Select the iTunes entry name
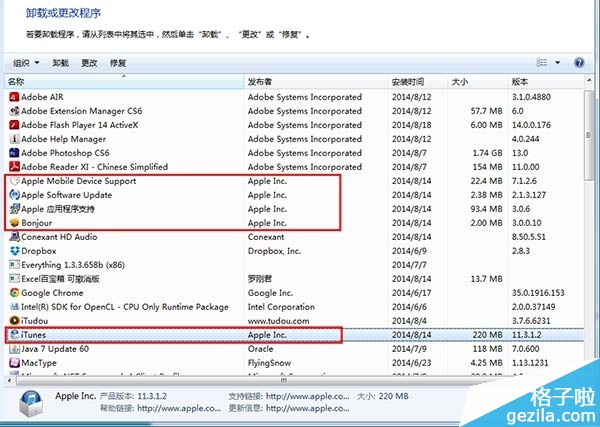 33,335
